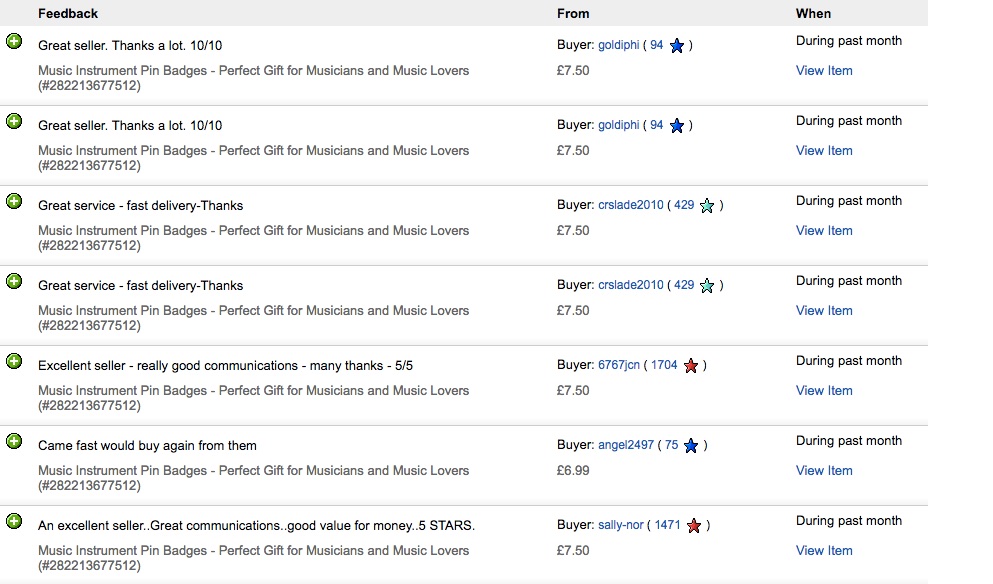View Item in the topmost feedback row
993x584 pixels.
click(x=824, y=70)
